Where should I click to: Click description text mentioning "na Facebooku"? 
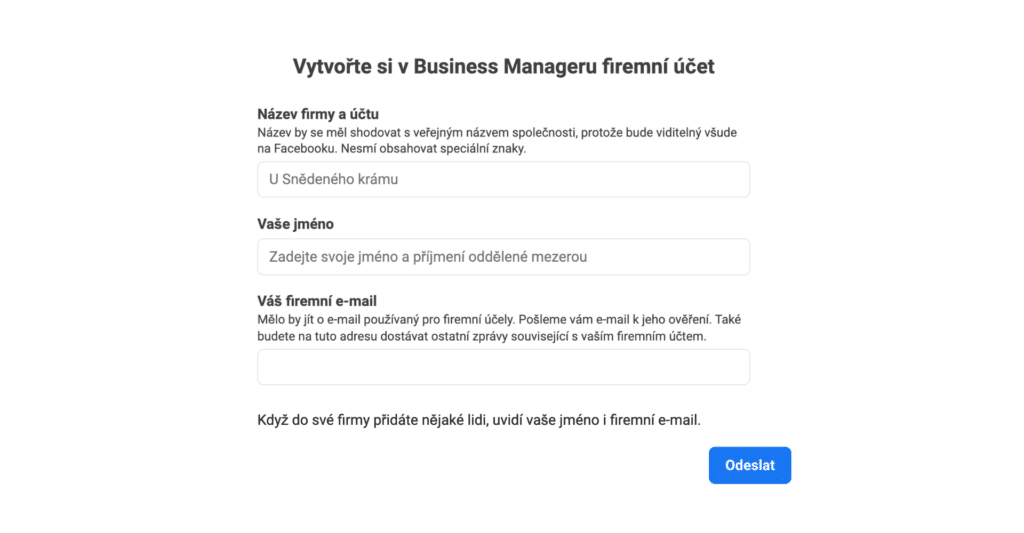click(x=497, y=140)
